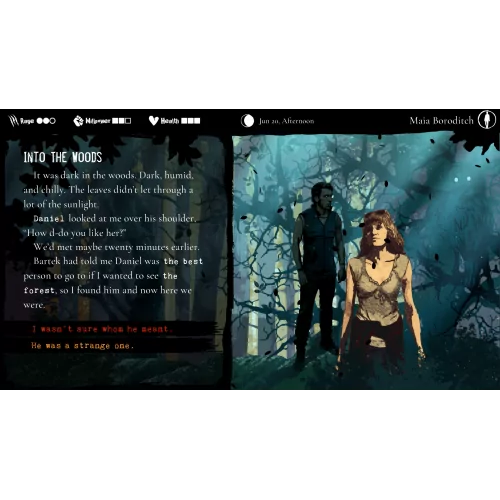Screen dimensions: 500x500
Task: Click the Health heart icon
Action: click(x=153, y=121)
